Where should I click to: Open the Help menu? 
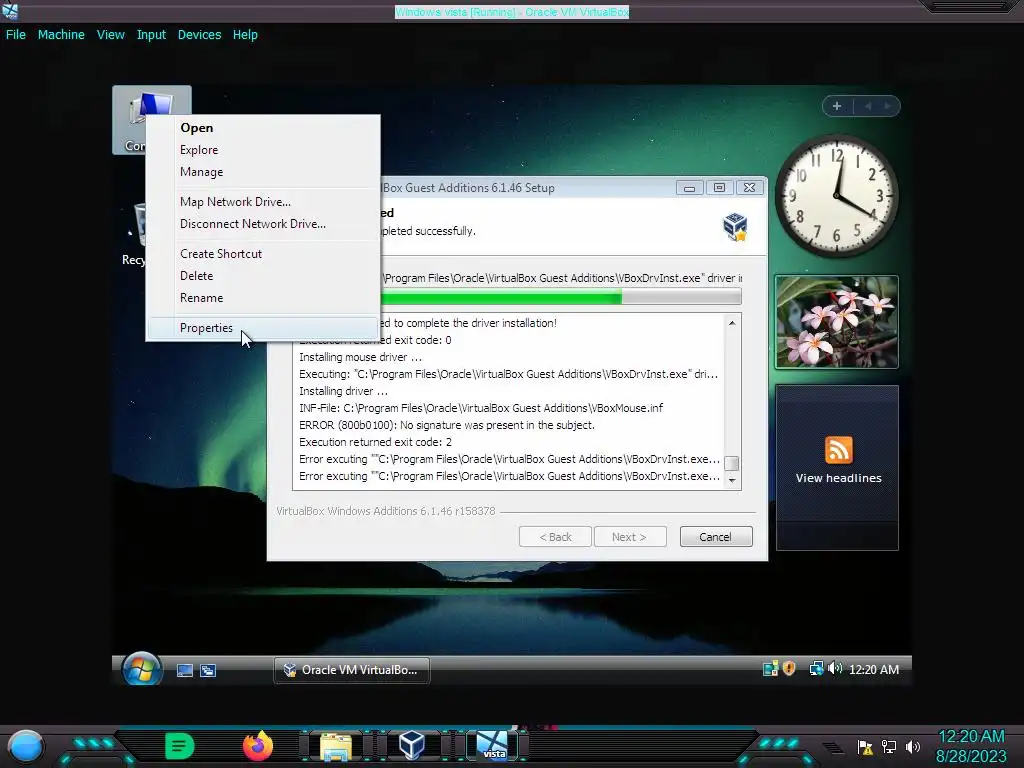point(245,35)
